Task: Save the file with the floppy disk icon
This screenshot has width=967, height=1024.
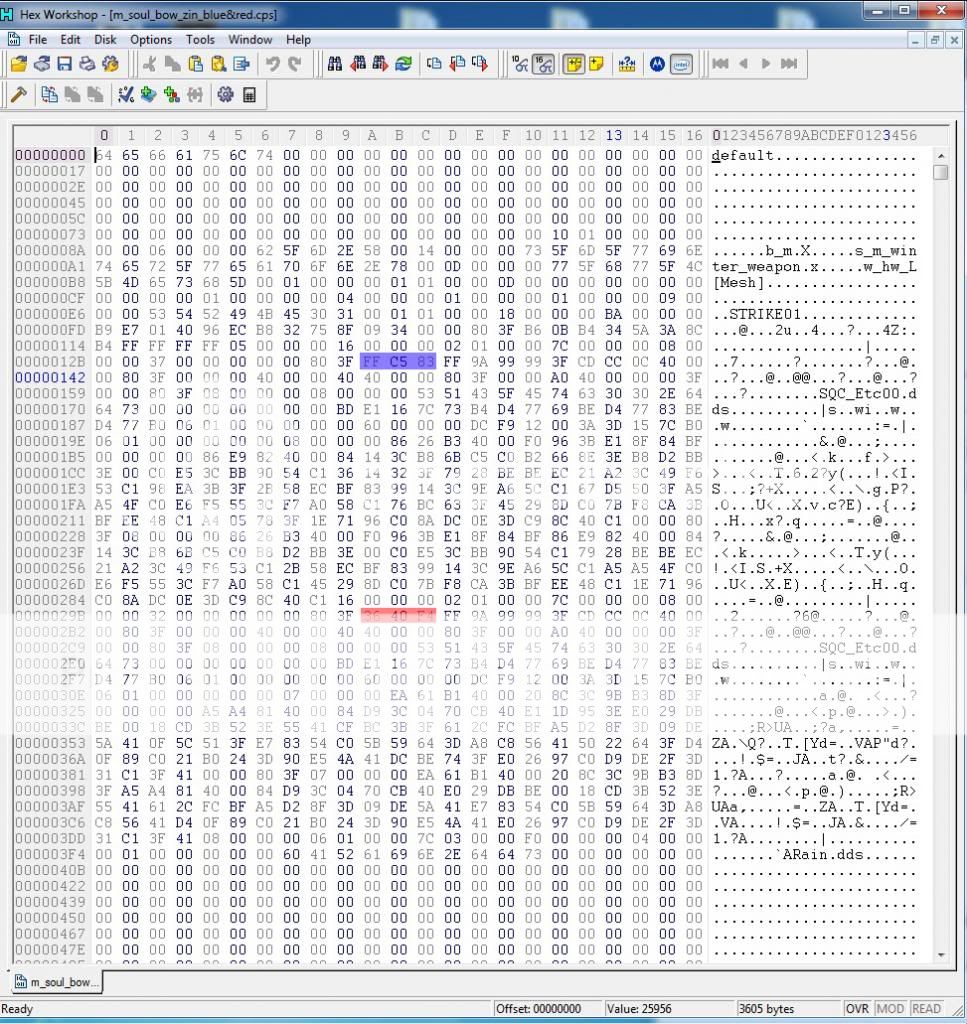Action: [64, 64]
